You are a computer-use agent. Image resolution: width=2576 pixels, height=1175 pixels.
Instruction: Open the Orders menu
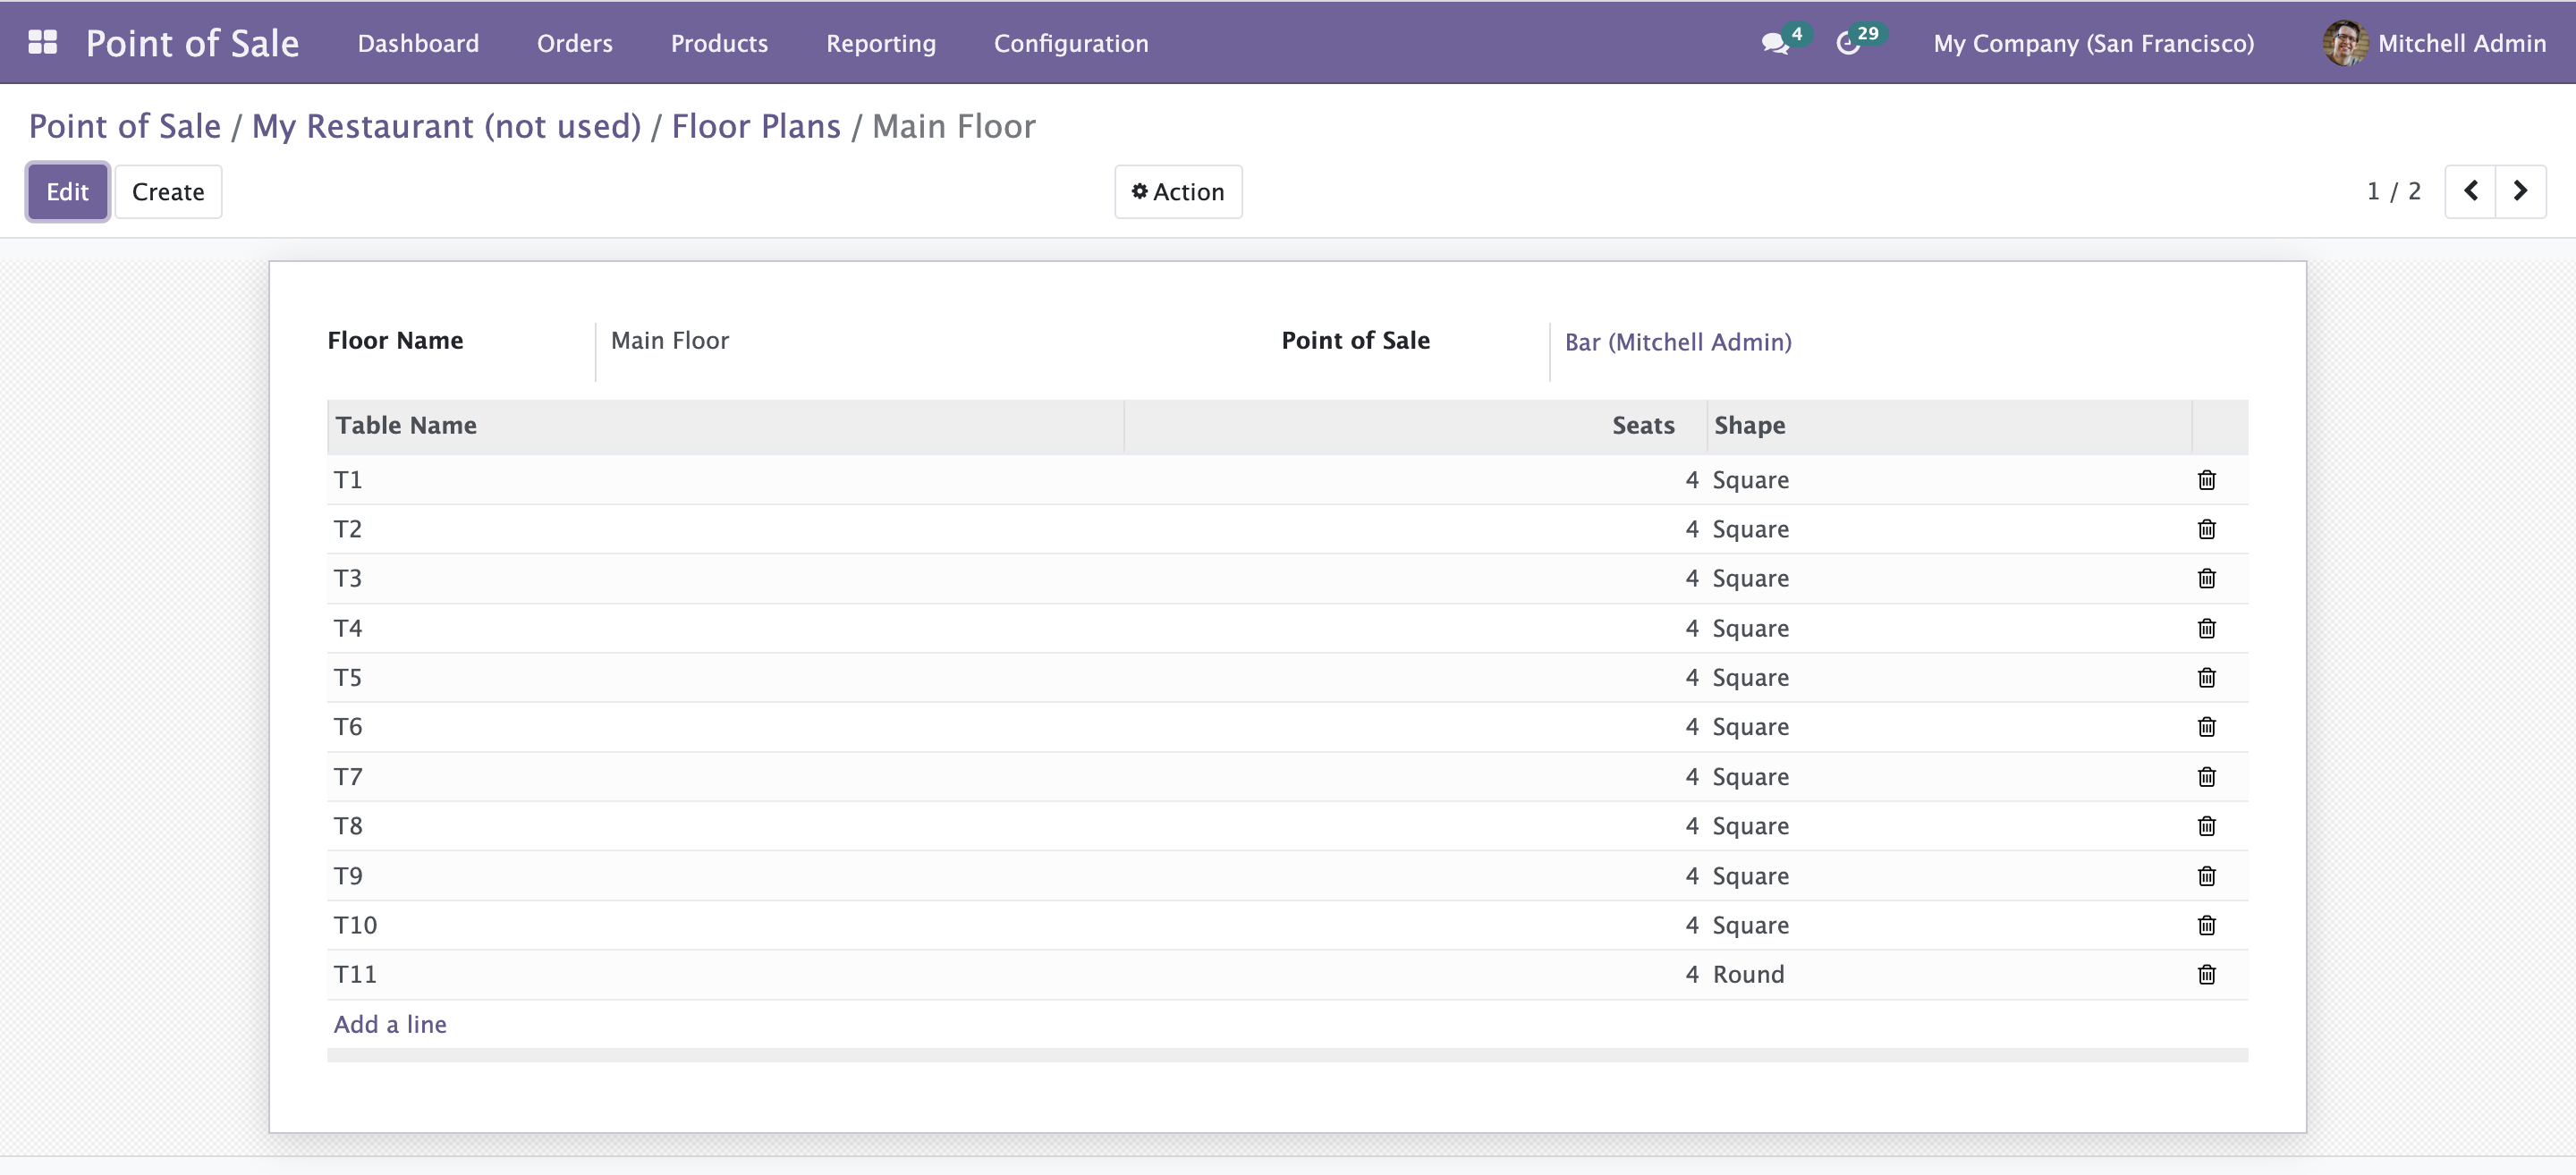[x=574, y=43]
